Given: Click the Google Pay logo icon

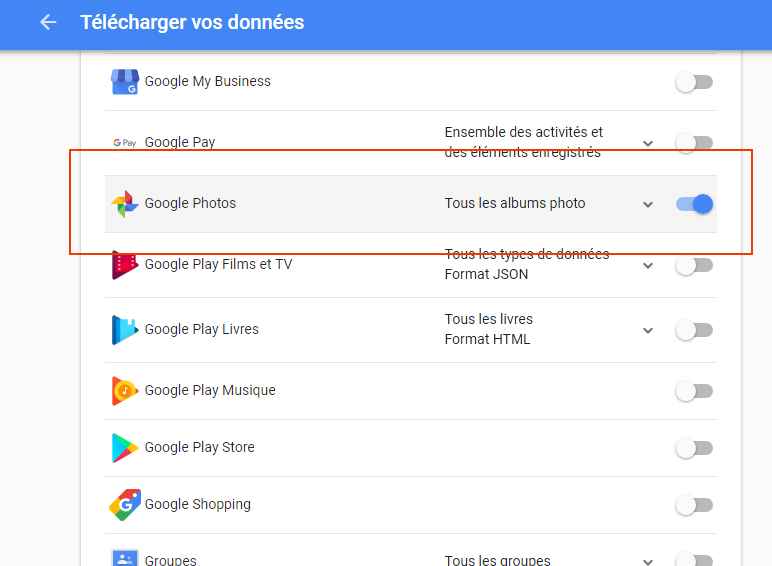Looking at the screenshot, I should coord(124,143).
